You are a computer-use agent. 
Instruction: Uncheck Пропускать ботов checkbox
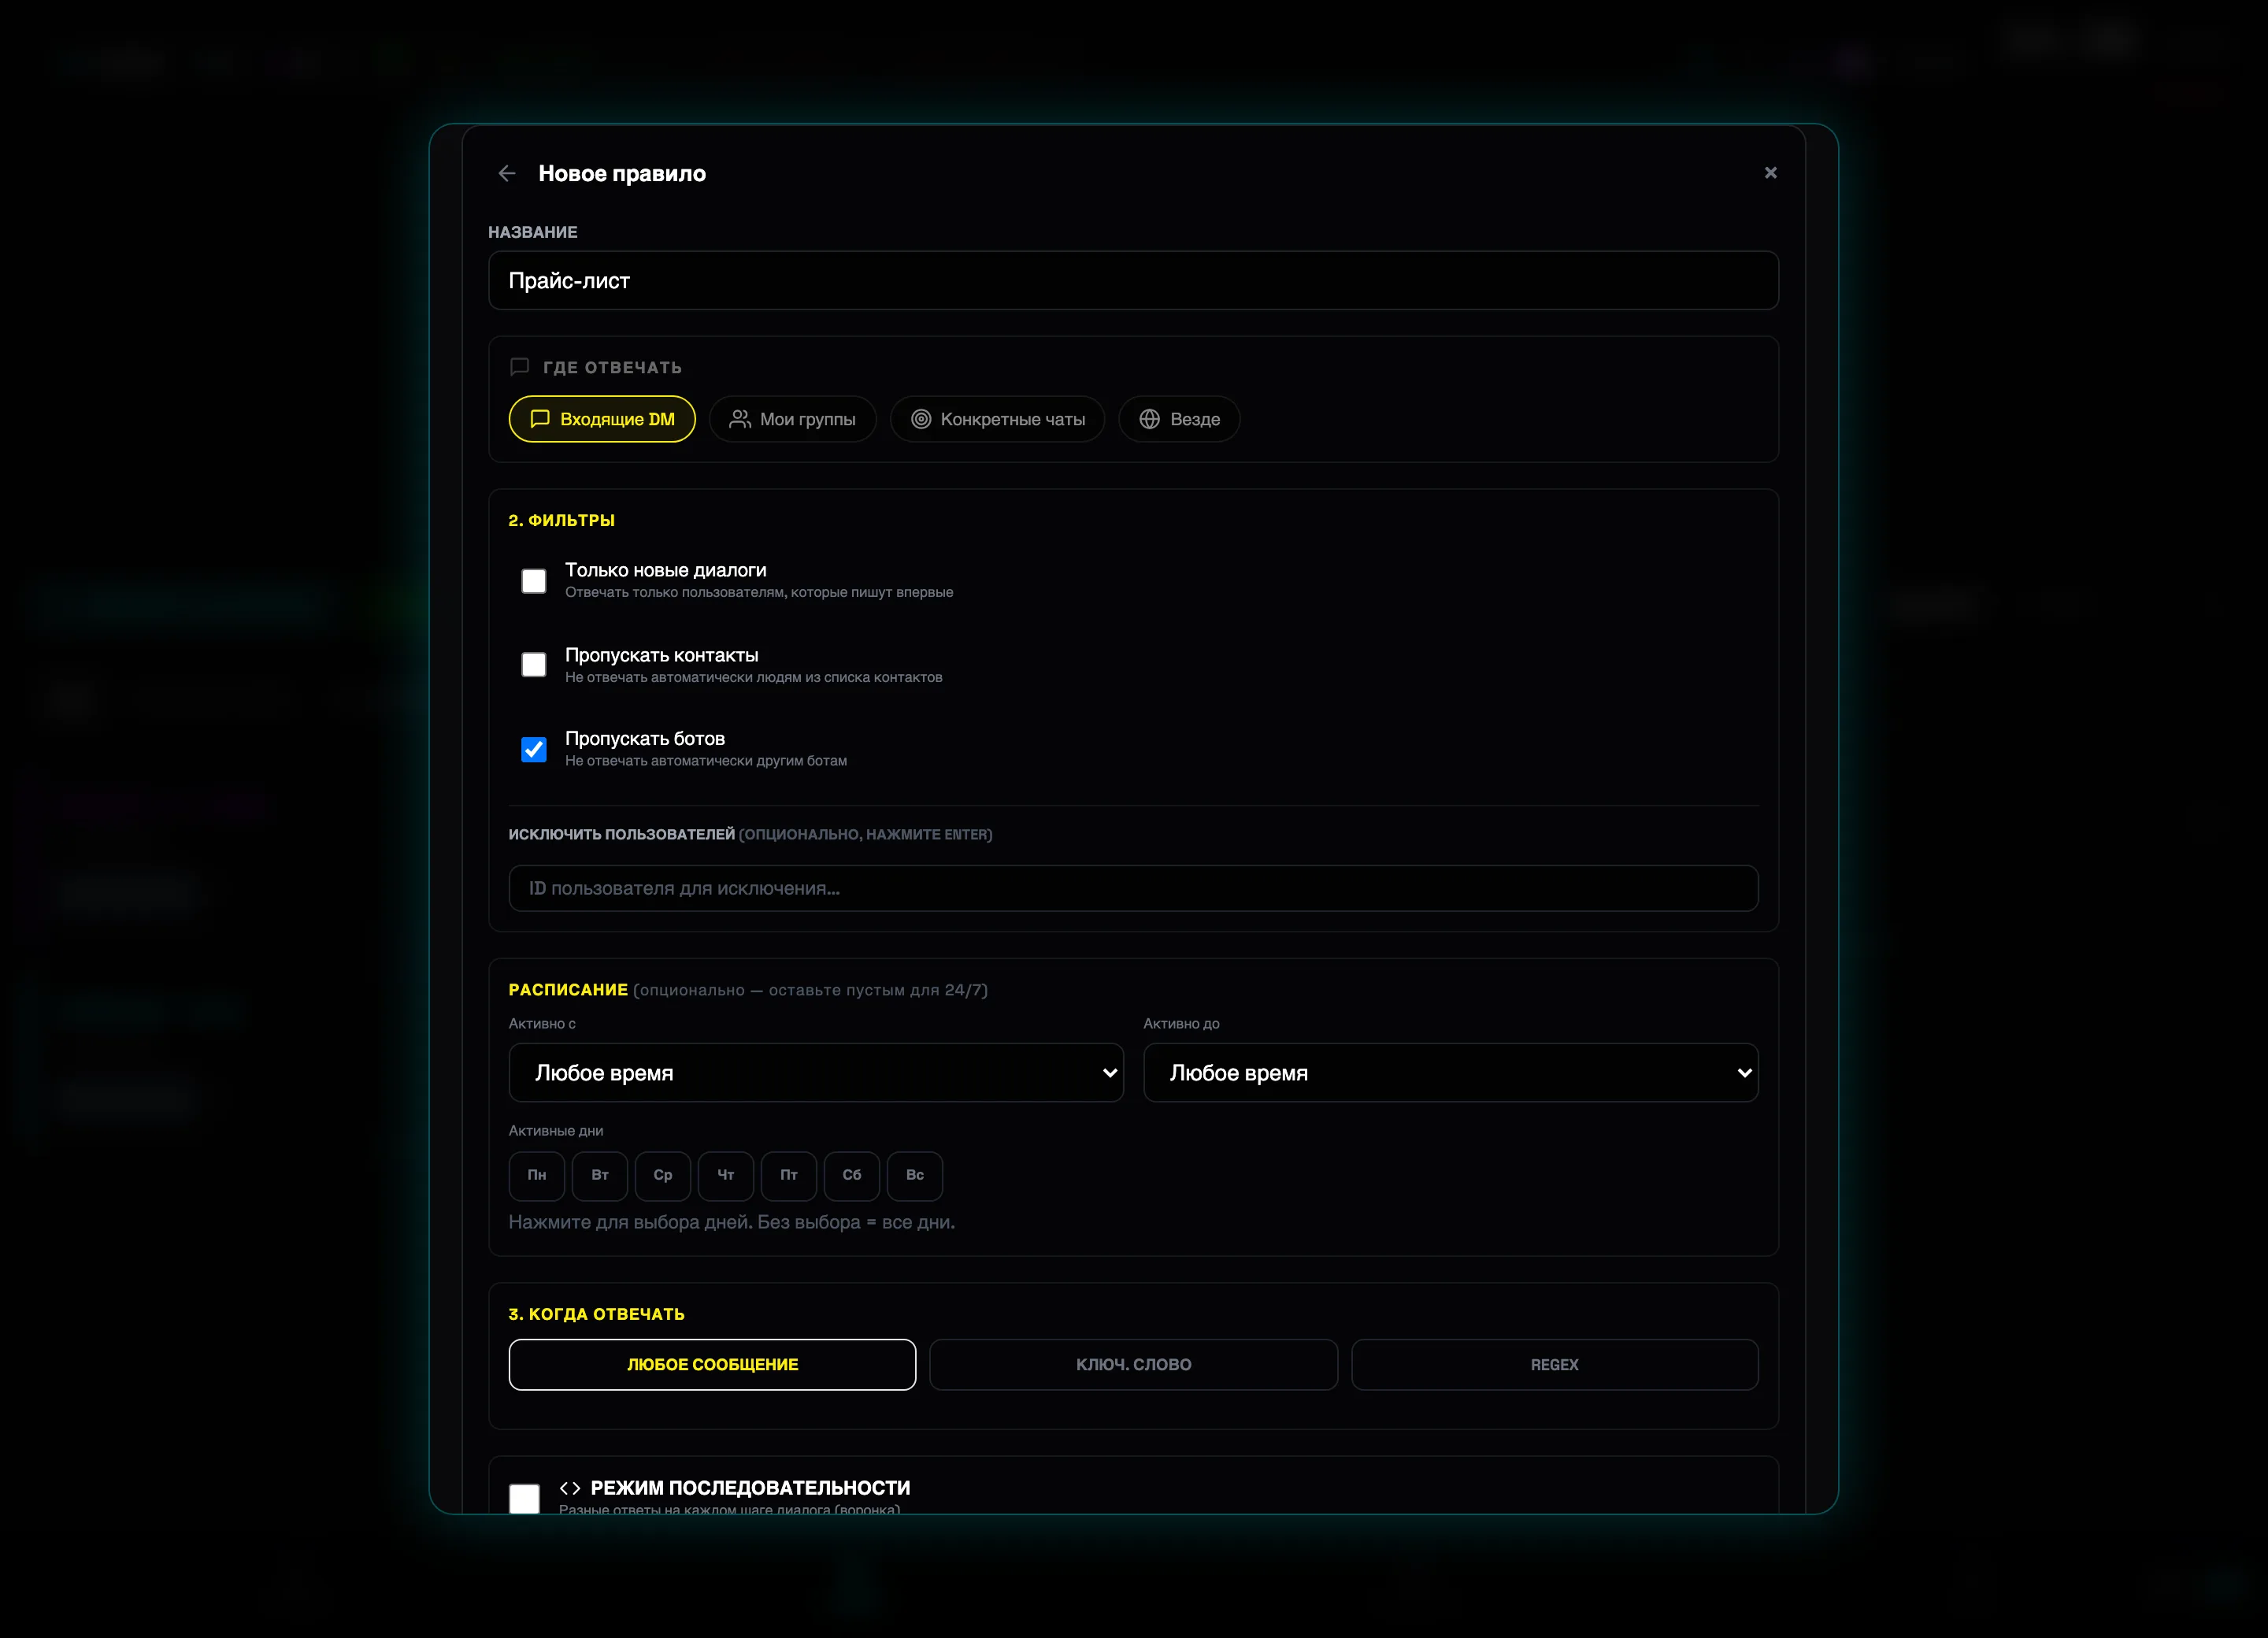534,749
